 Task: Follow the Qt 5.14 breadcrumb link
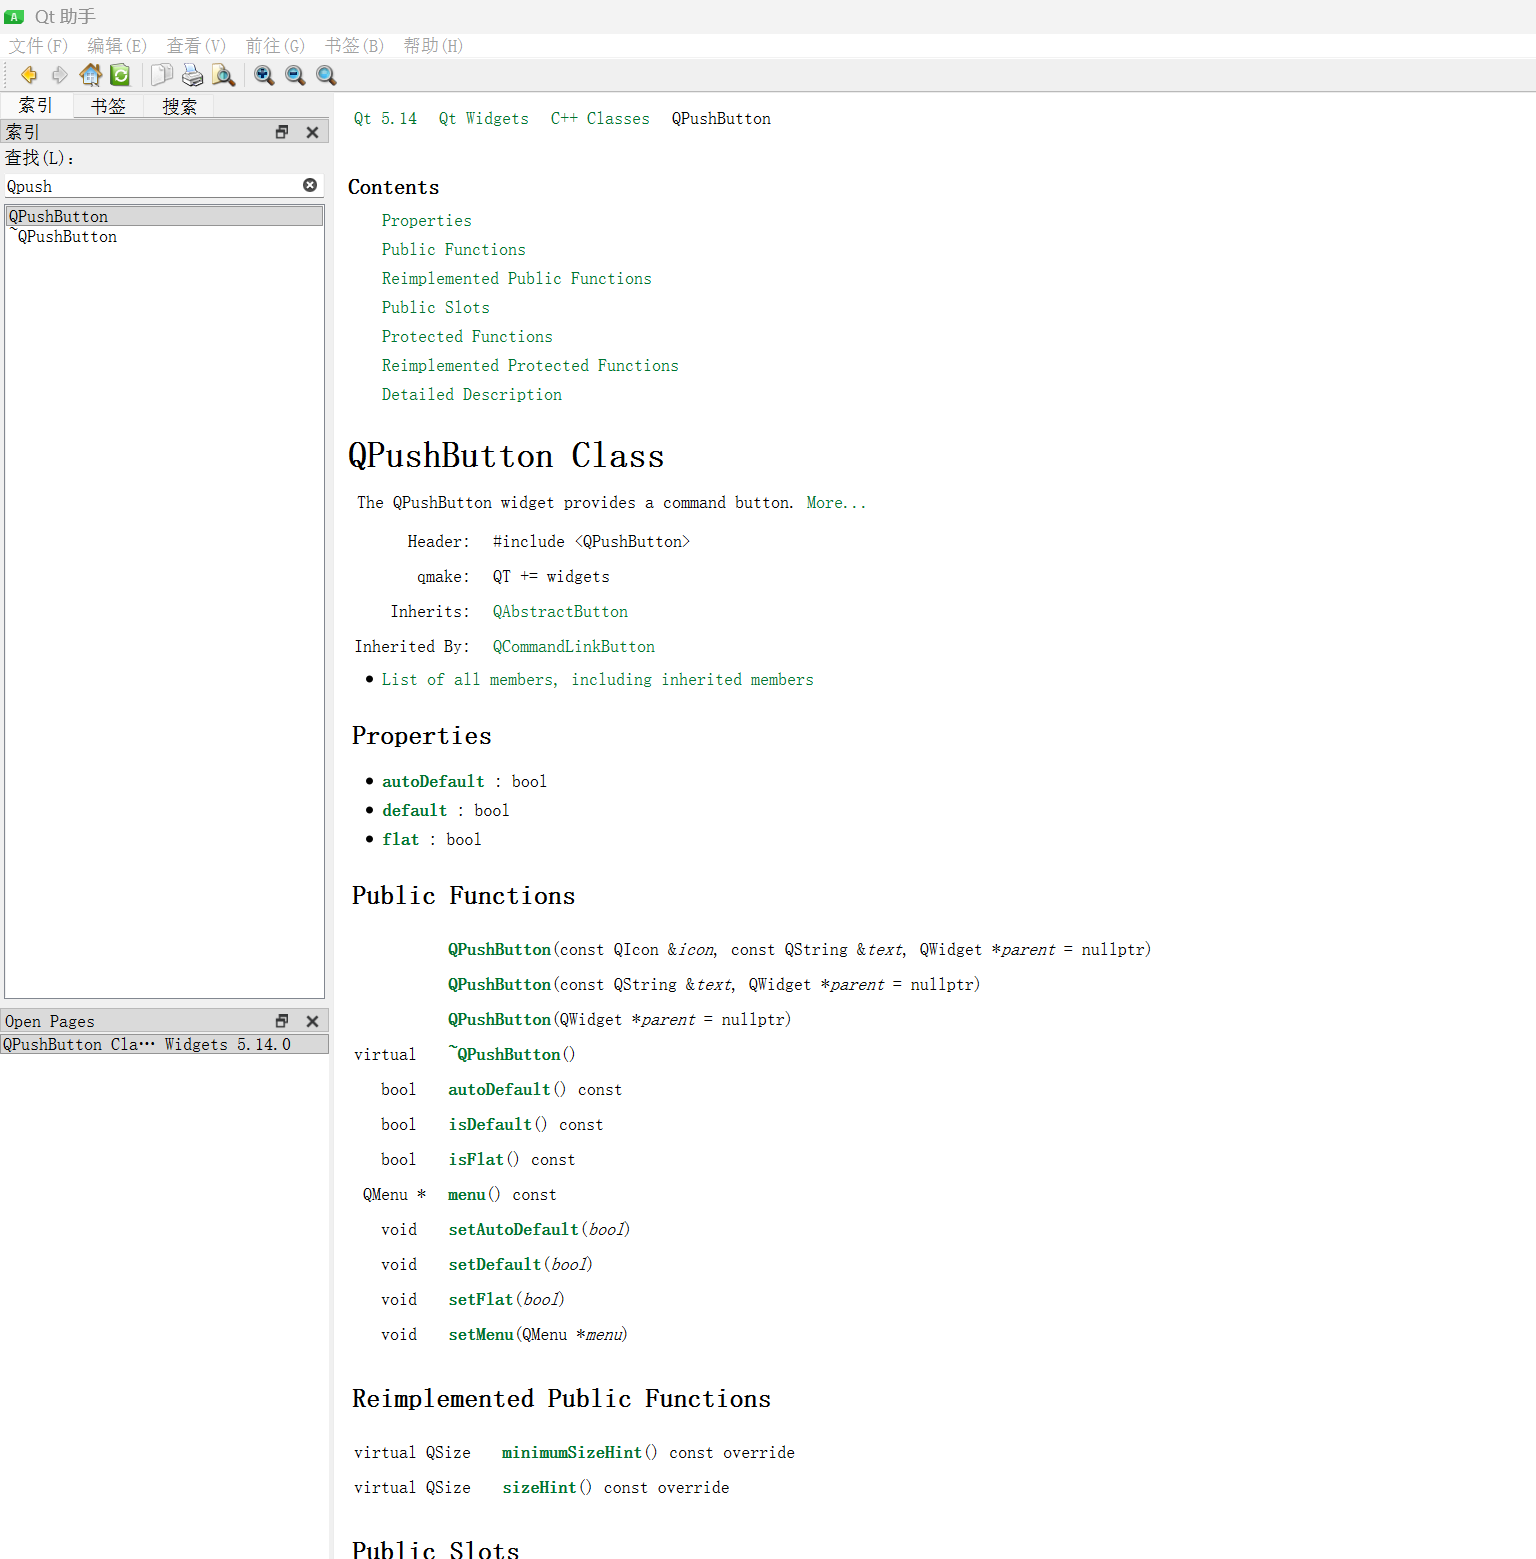click(x=385, y=119)
